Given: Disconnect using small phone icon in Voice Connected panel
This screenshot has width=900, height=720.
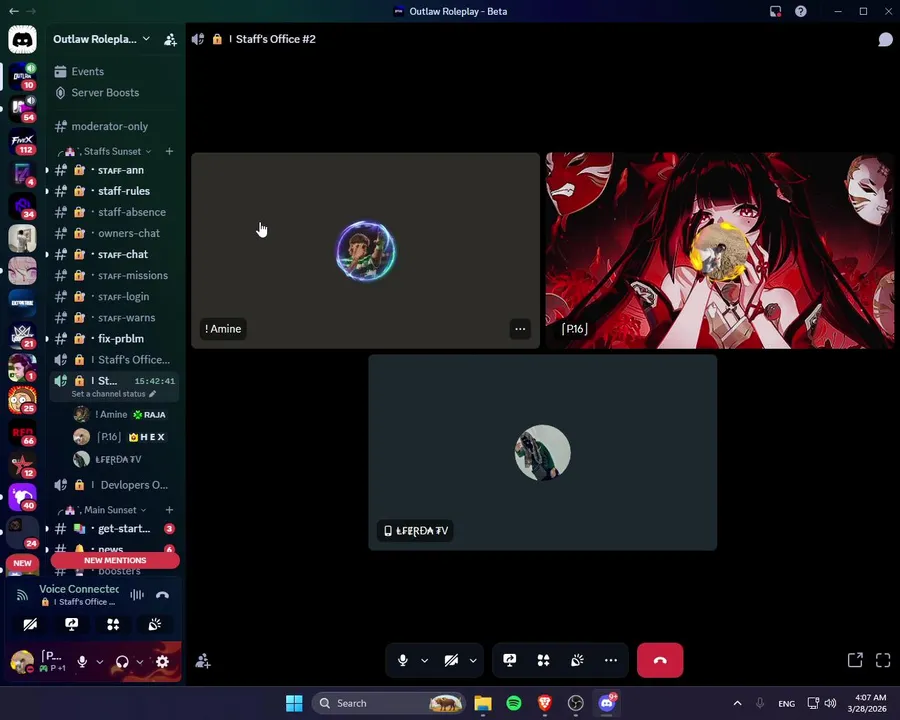Looking at the screenshot, I should (162, 595).
